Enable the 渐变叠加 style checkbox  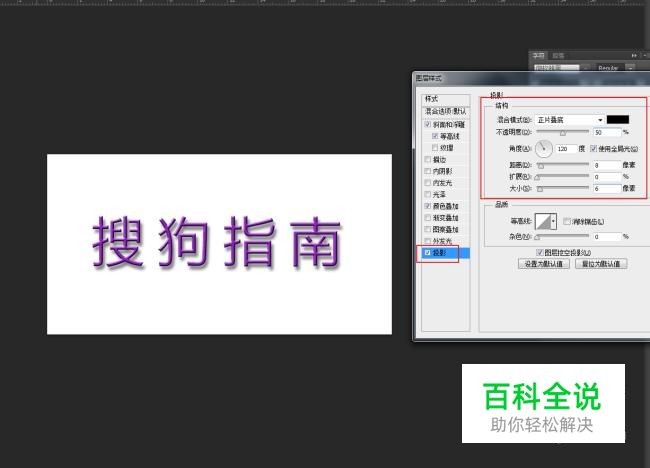427,217
